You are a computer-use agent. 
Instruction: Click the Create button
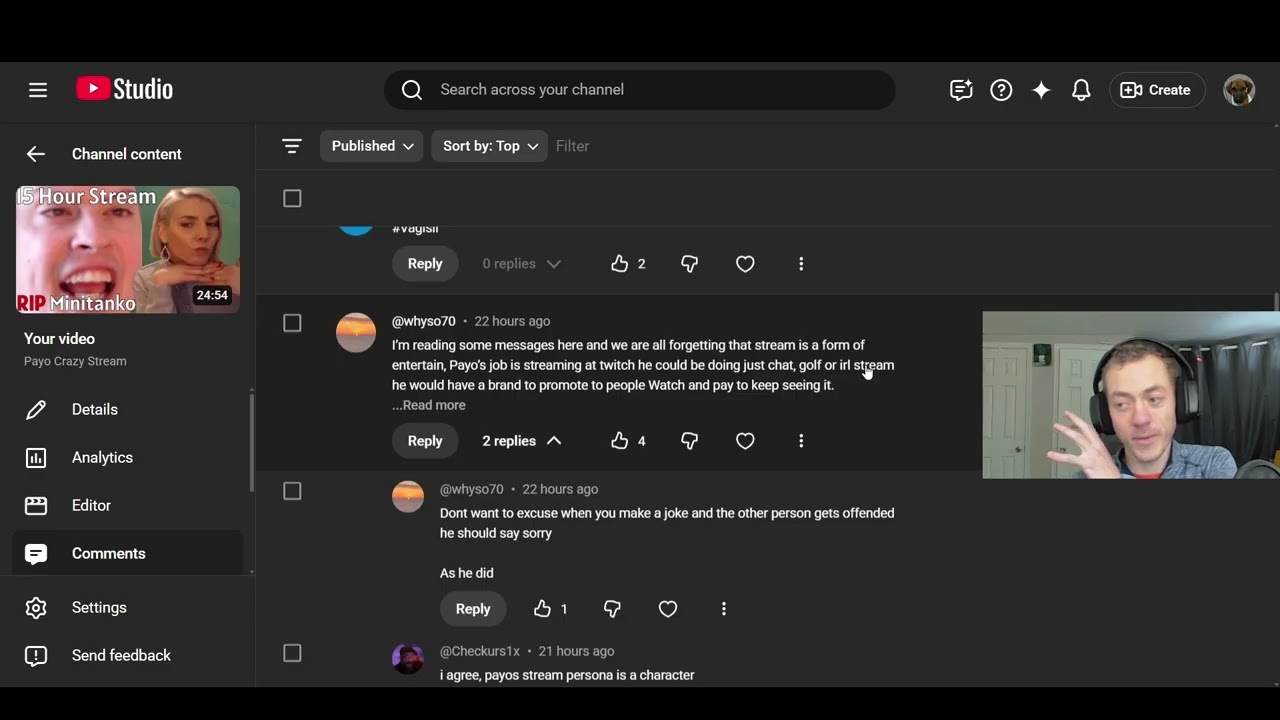1156,90
